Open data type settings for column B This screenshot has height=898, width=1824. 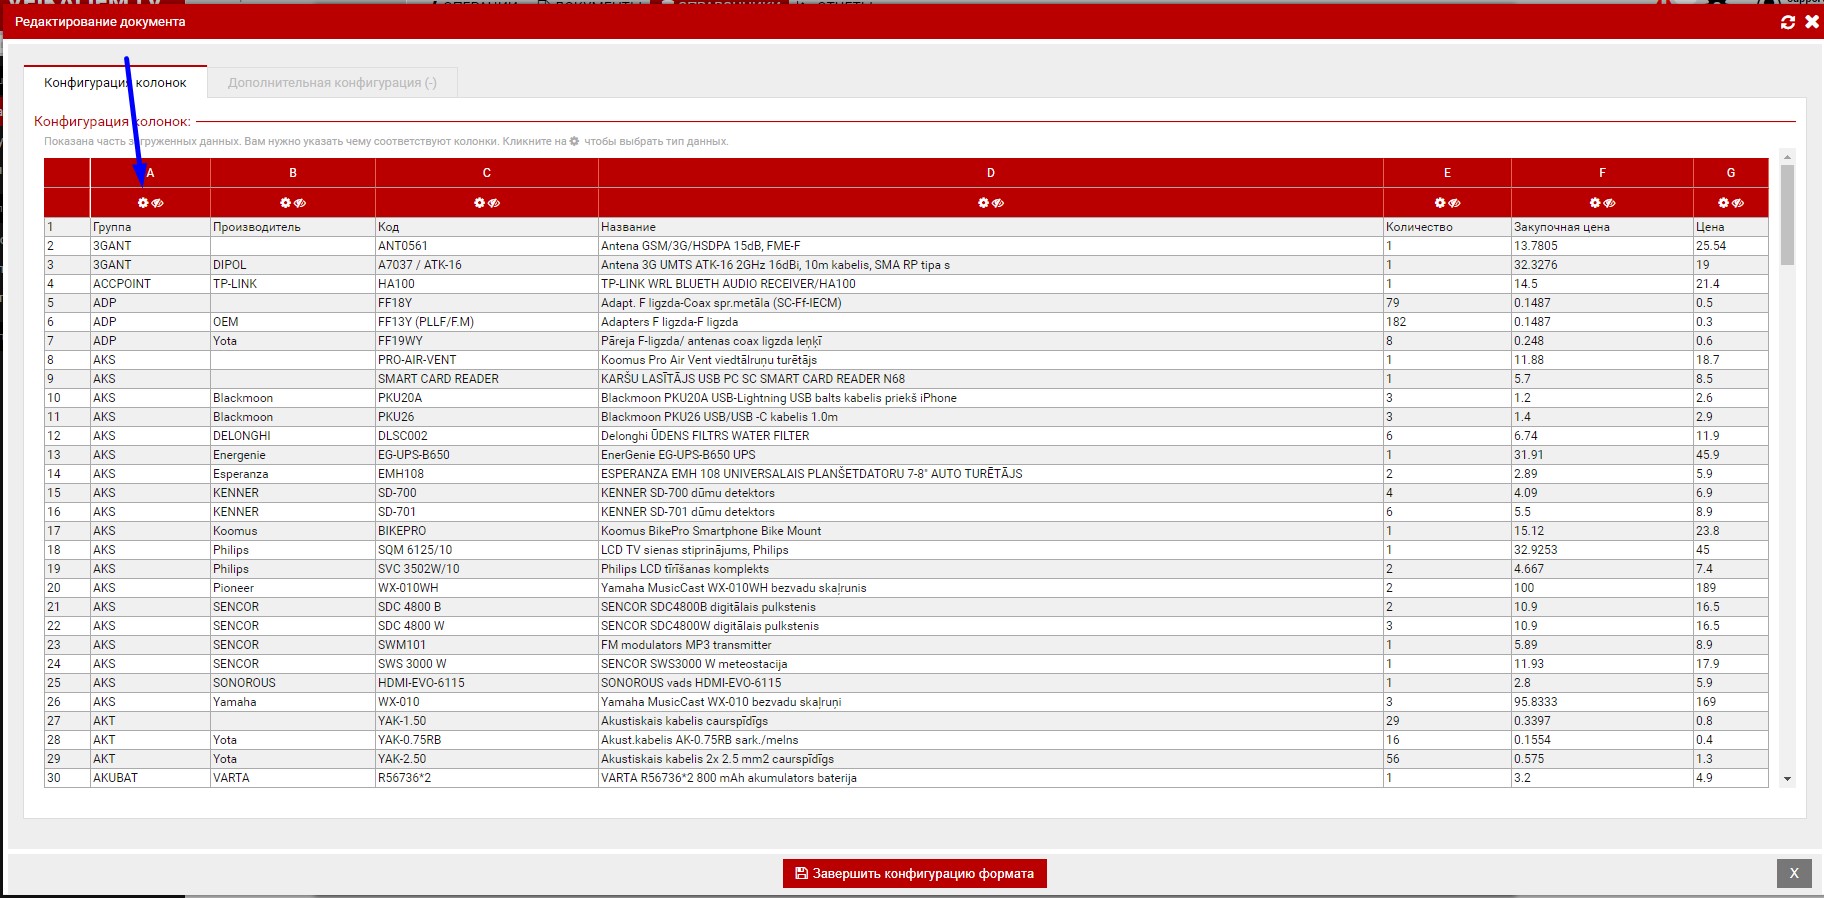point(286,203)
